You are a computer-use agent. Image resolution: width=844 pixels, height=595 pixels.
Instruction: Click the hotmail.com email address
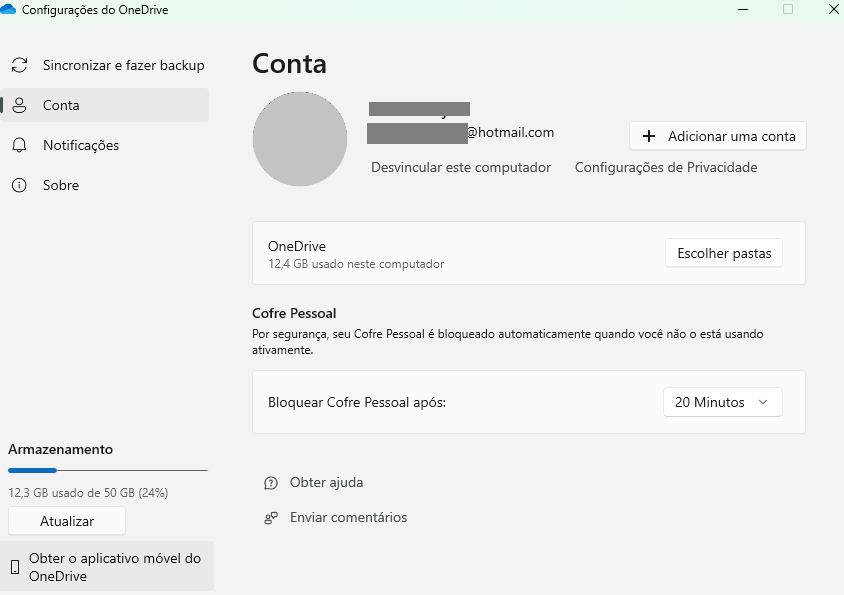460,132
